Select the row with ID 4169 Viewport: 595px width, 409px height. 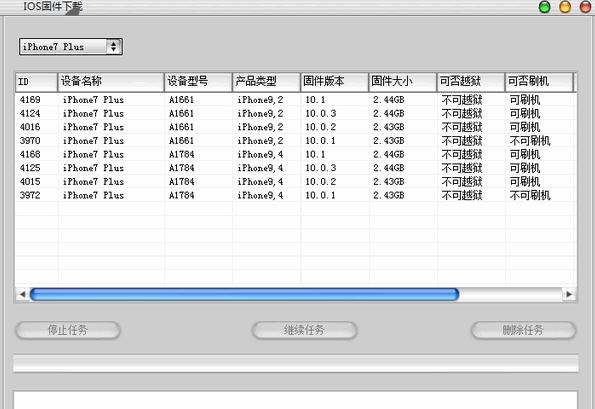(x=296, y=100)
